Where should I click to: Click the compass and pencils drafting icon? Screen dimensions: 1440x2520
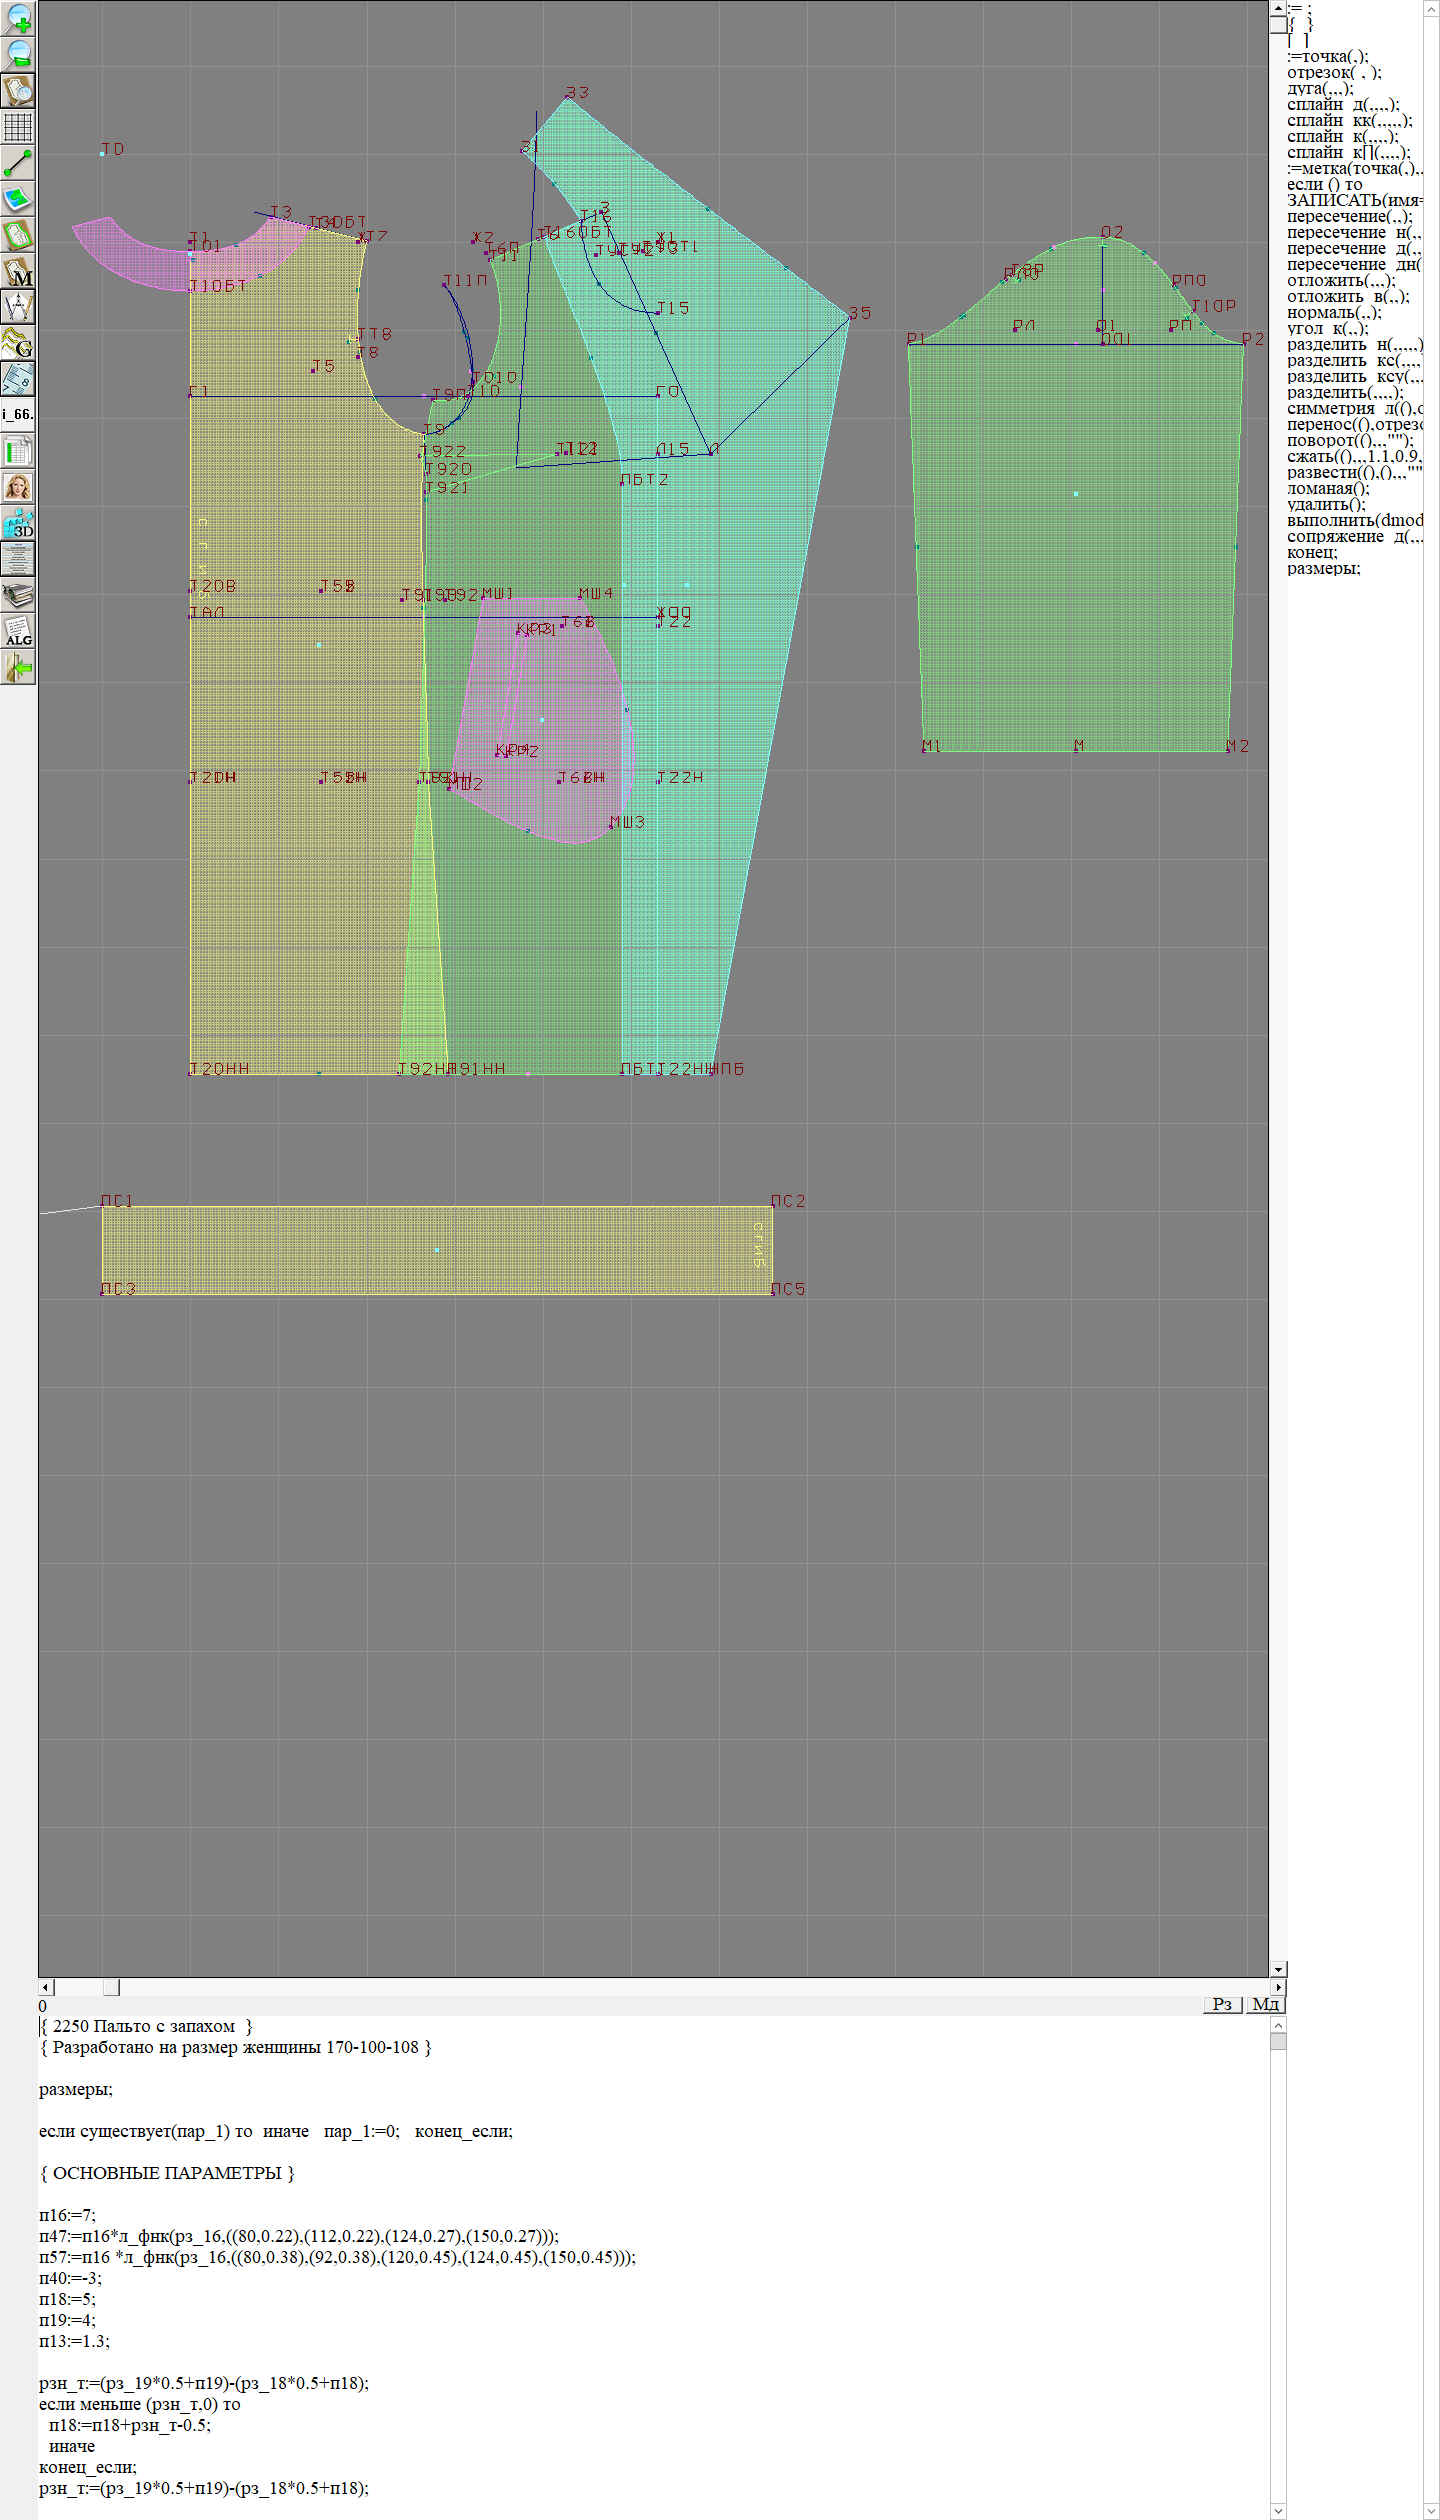(x=18, y=307)
